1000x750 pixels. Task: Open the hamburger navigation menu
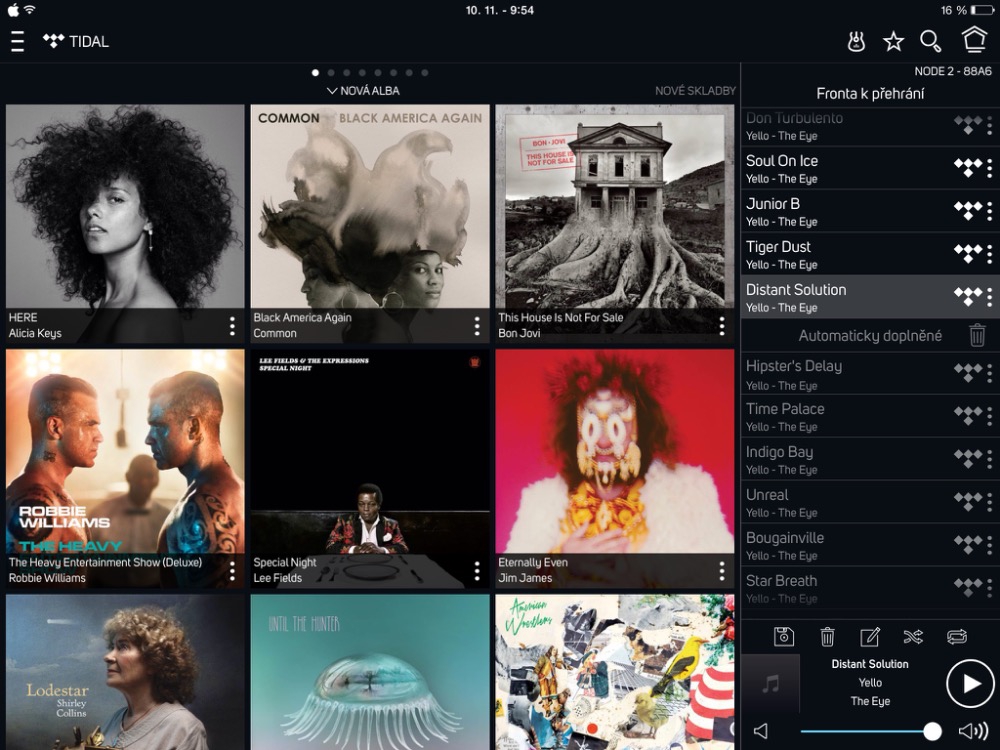18,41
